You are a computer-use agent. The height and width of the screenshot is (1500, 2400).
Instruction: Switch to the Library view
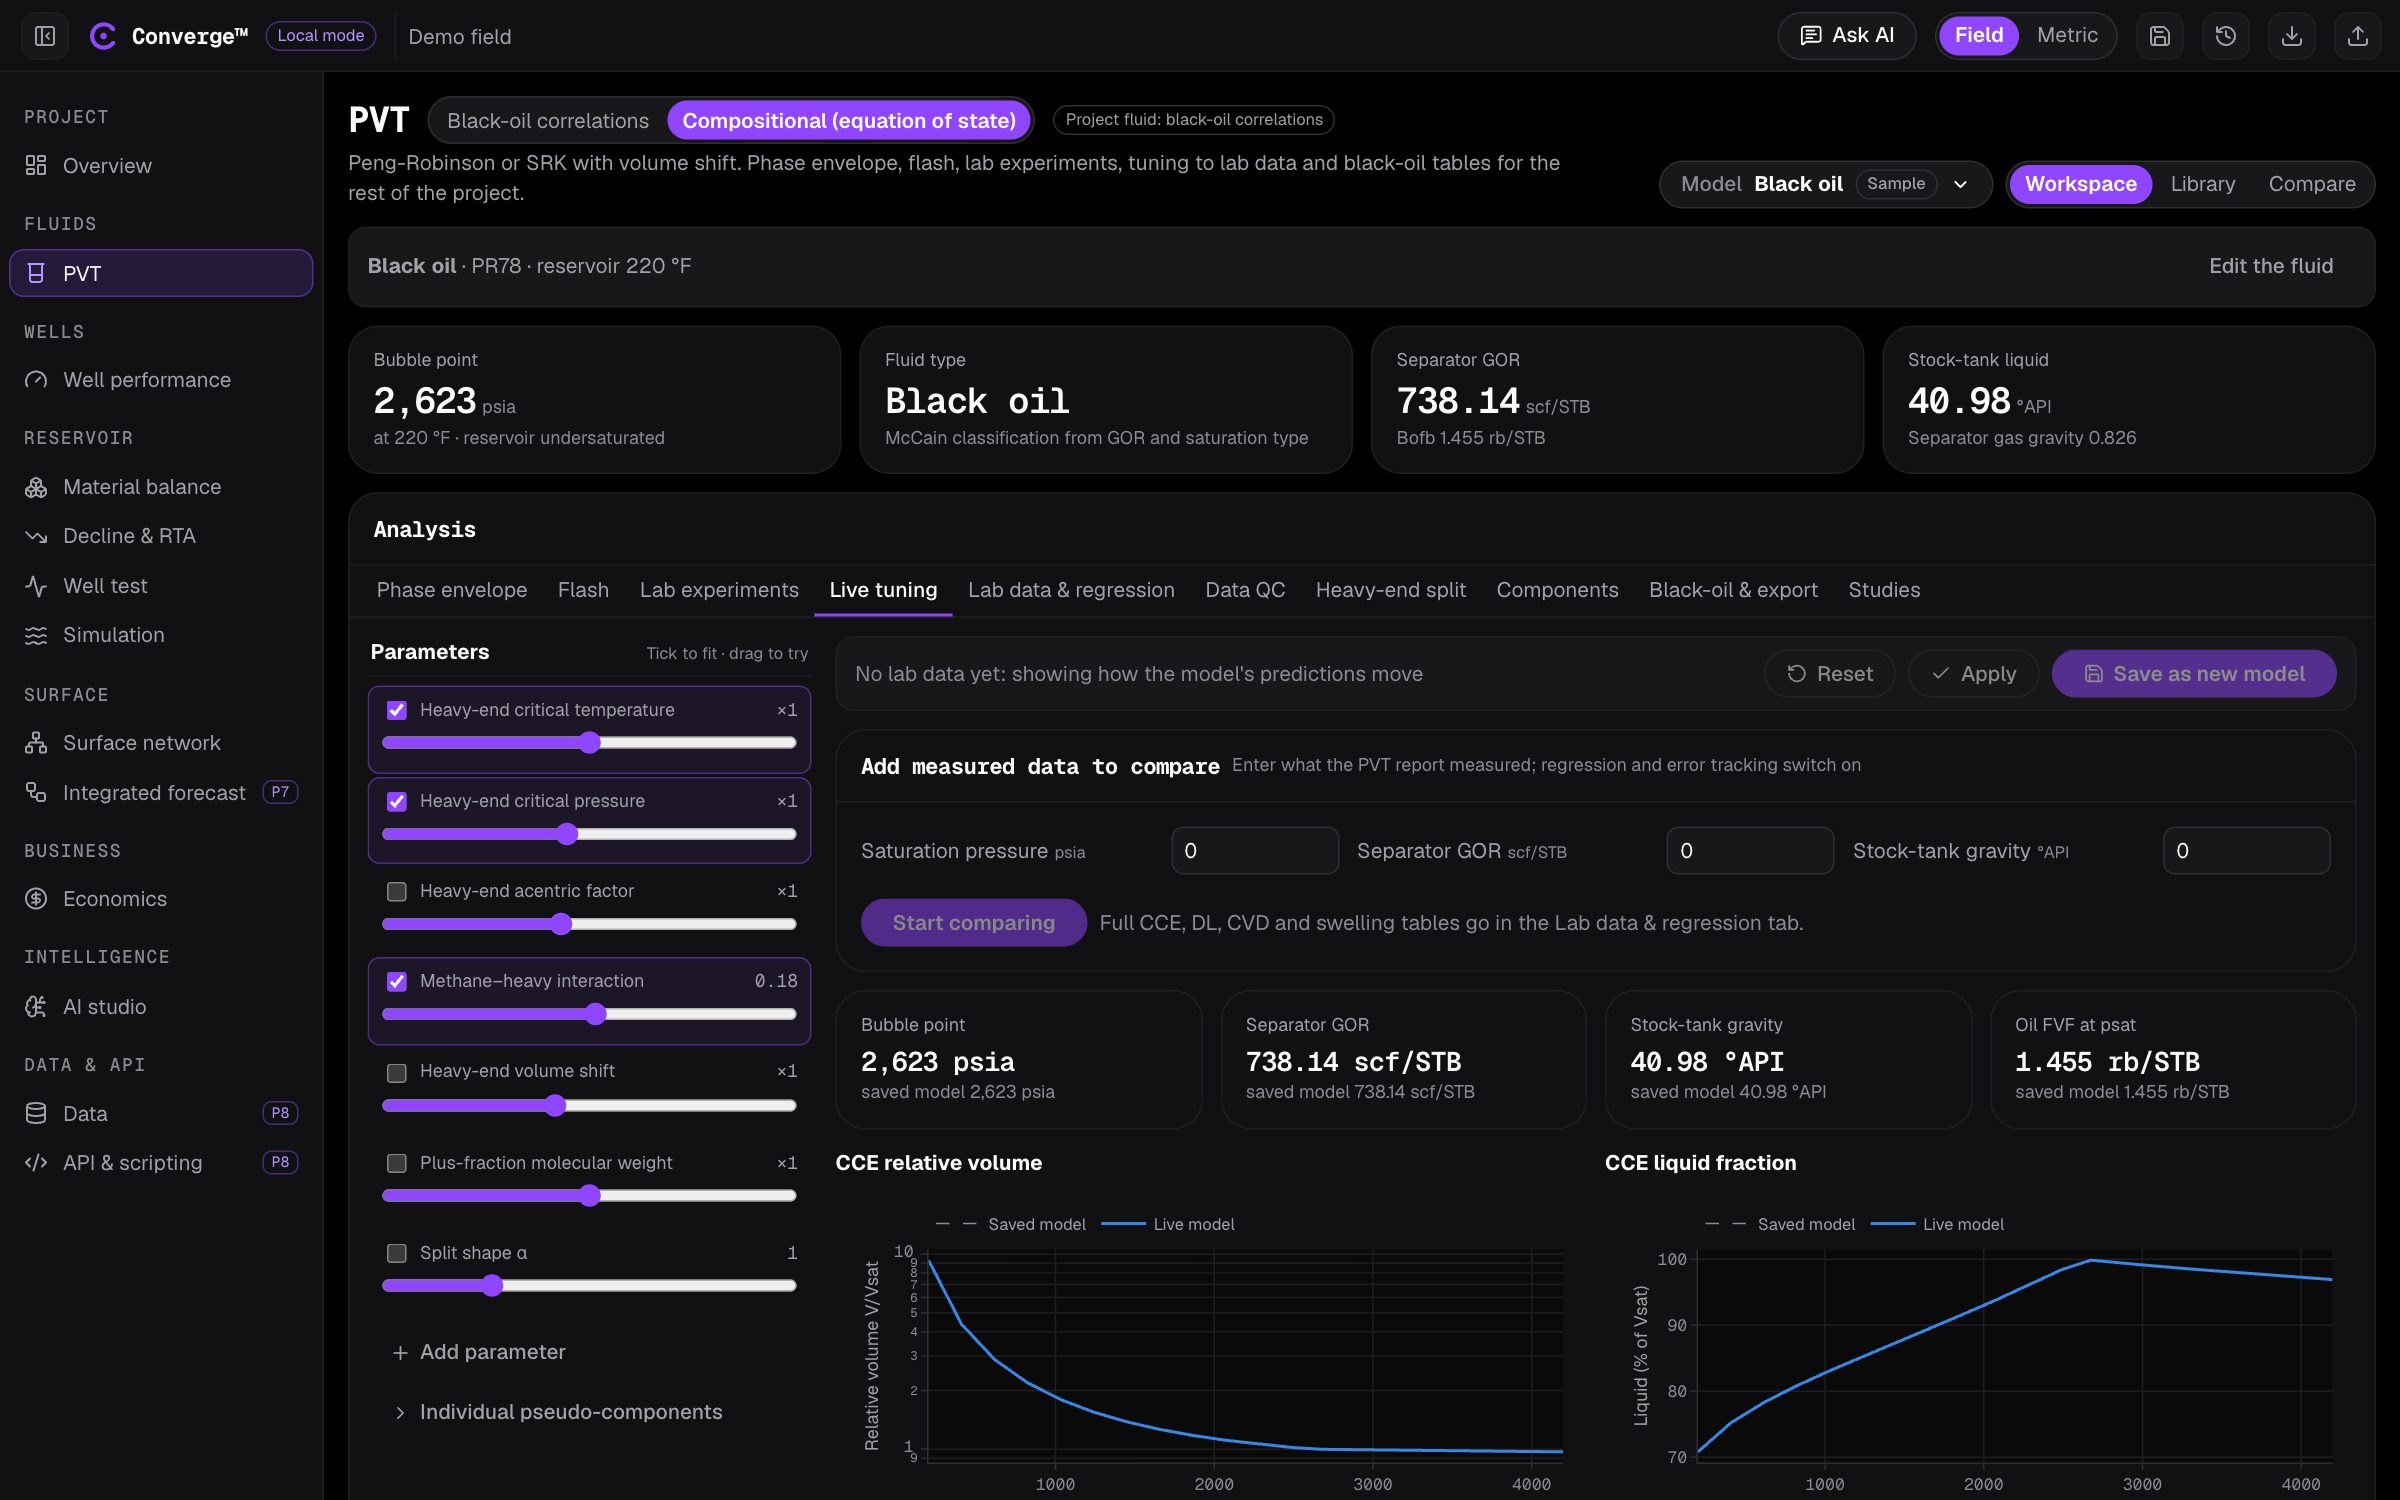pyautogui.click(x=2203, y=184)
